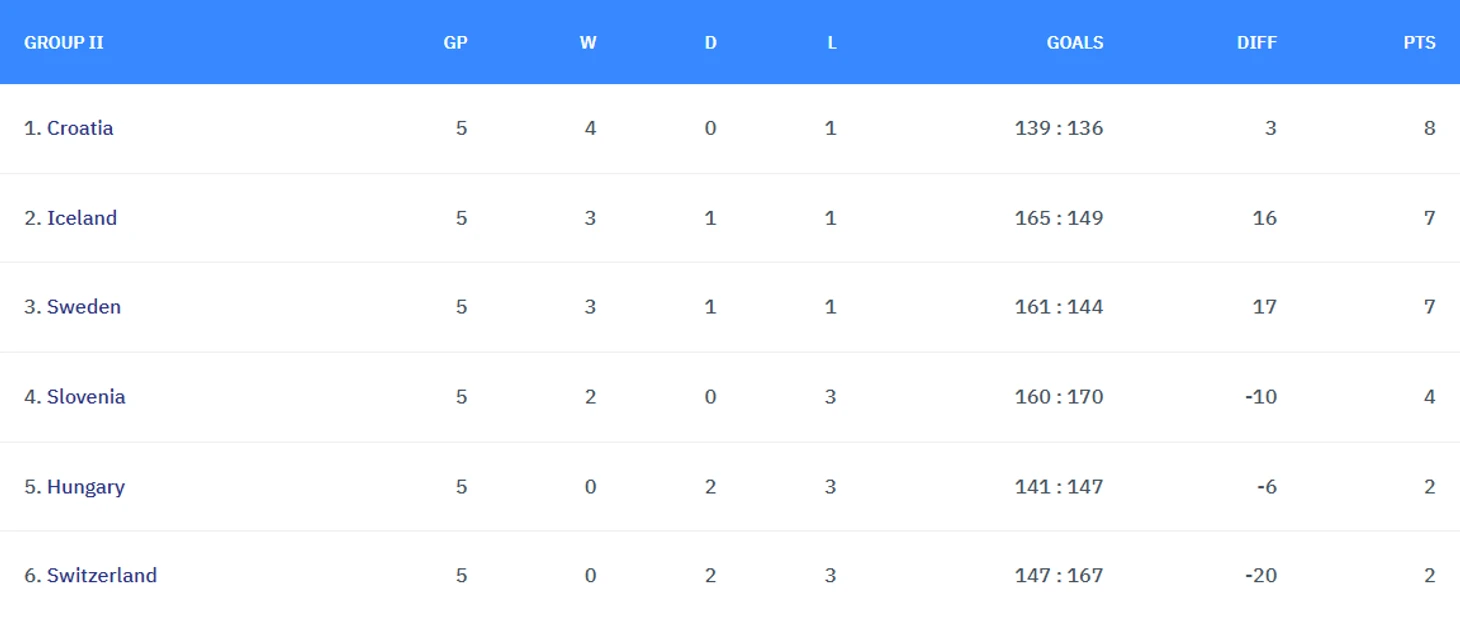
Task: Click Croatia's points total of 8
Action: pos(1430,128)
